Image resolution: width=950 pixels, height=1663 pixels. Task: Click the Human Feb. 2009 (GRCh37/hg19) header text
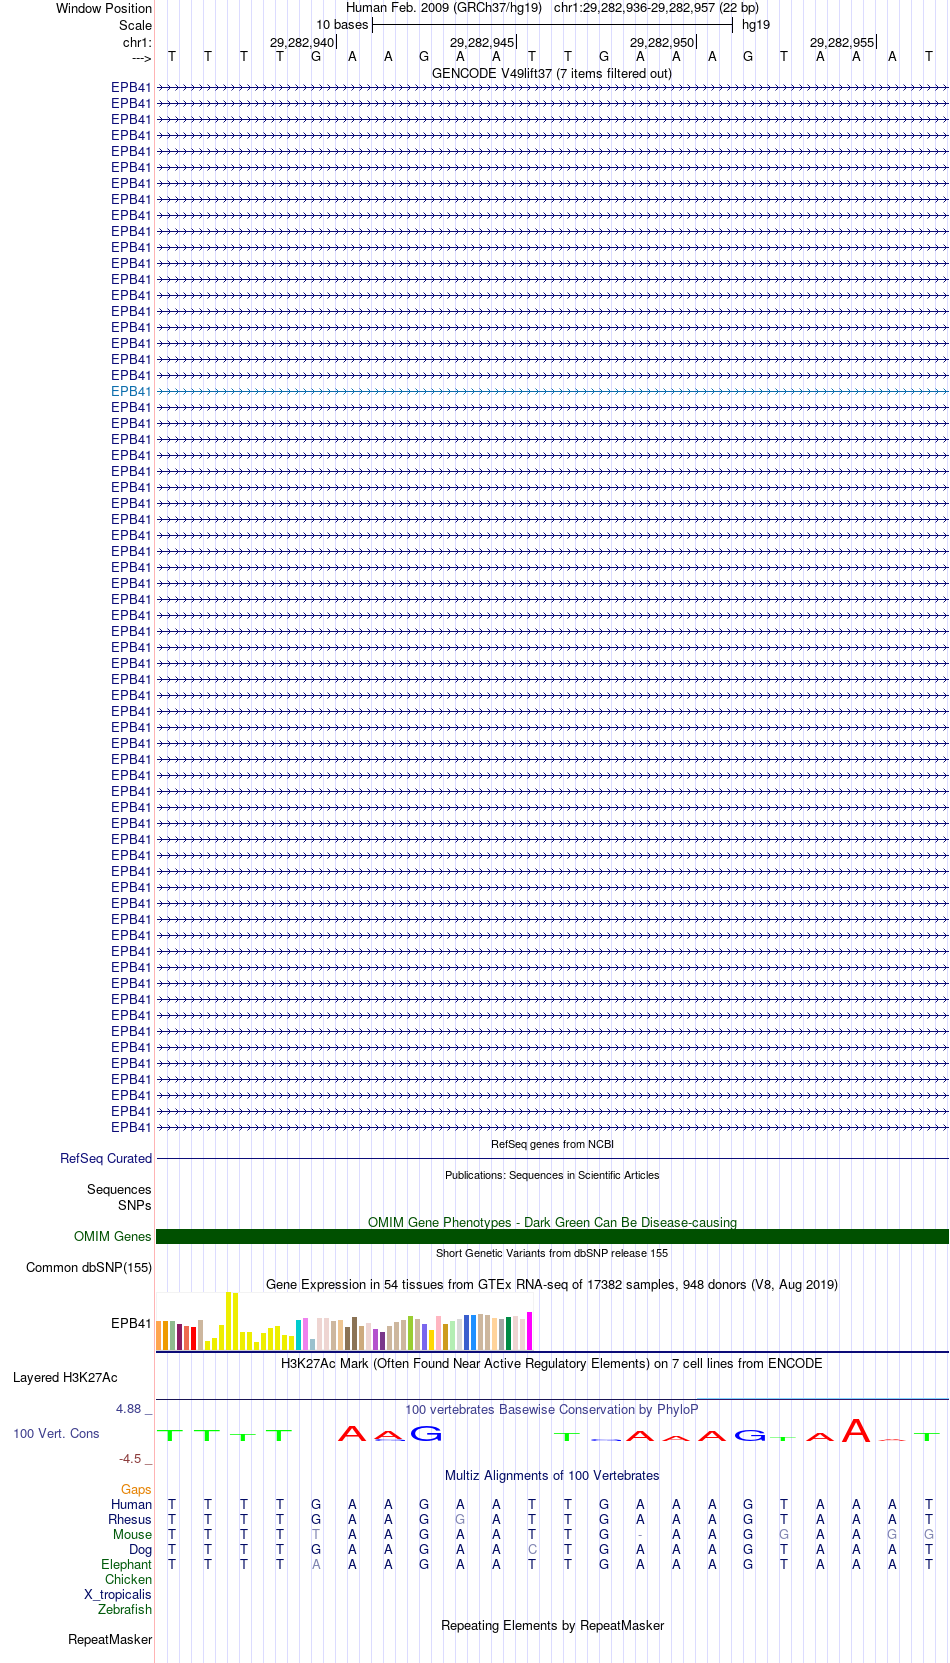tap(444, 8)
